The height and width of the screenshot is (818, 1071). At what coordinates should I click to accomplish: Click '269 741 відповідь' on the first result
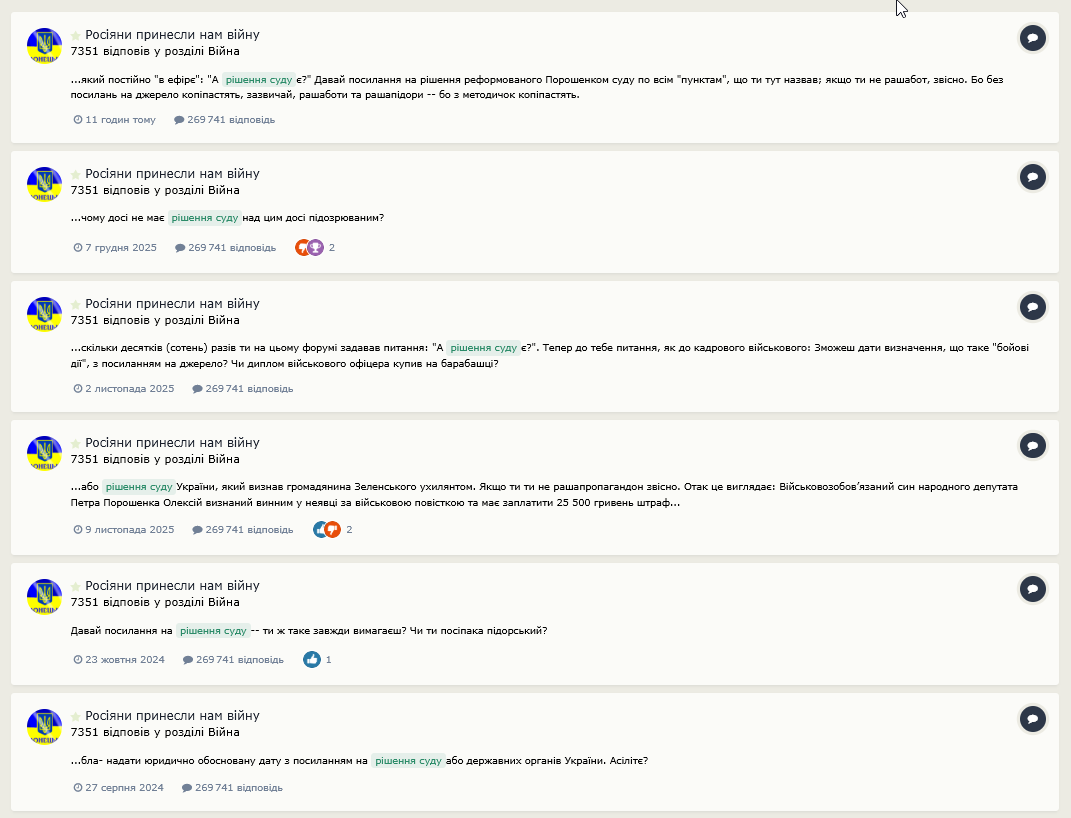225,119
